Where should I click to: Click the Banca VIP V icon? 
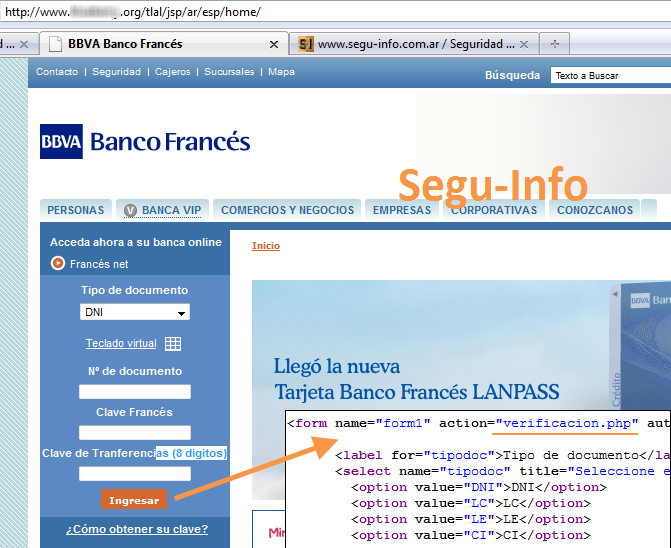[x=130, y=210]
